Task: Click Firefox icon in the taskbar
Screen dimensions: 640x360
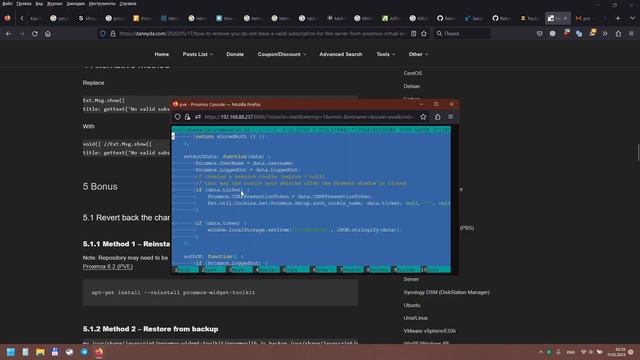Action: point(99,352)
